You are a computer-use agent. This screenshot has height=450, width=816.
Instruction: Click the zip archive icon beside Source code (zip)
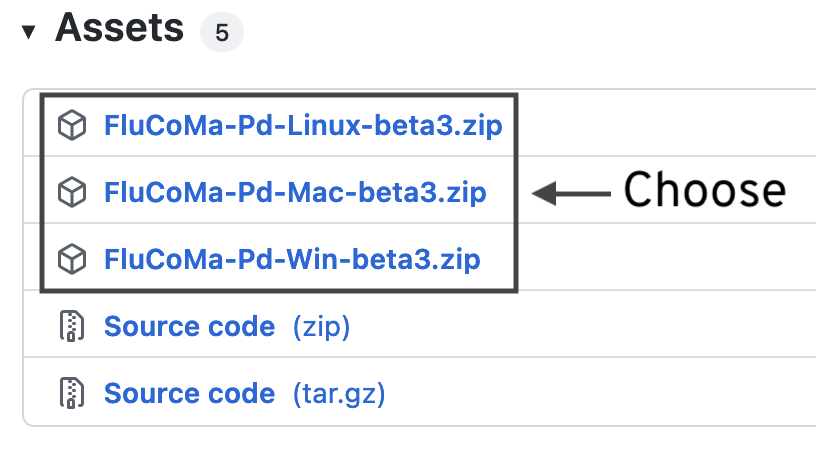tap(71, 326)
